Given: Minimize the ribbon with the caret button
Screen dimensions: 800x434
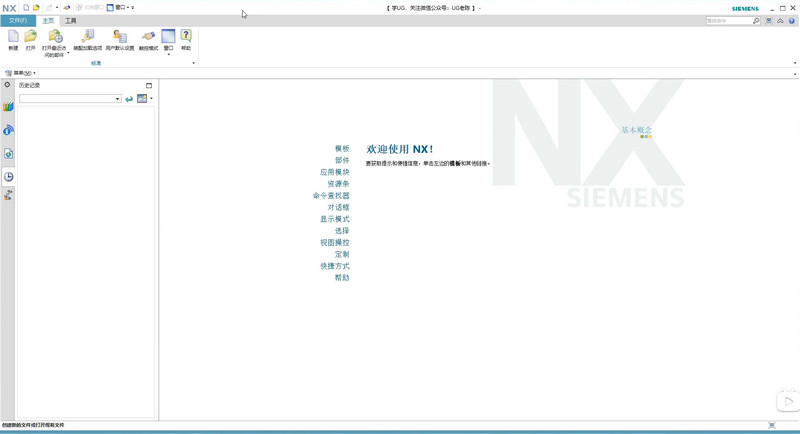Looking at the screenshot, I should [x=780, y=21].
